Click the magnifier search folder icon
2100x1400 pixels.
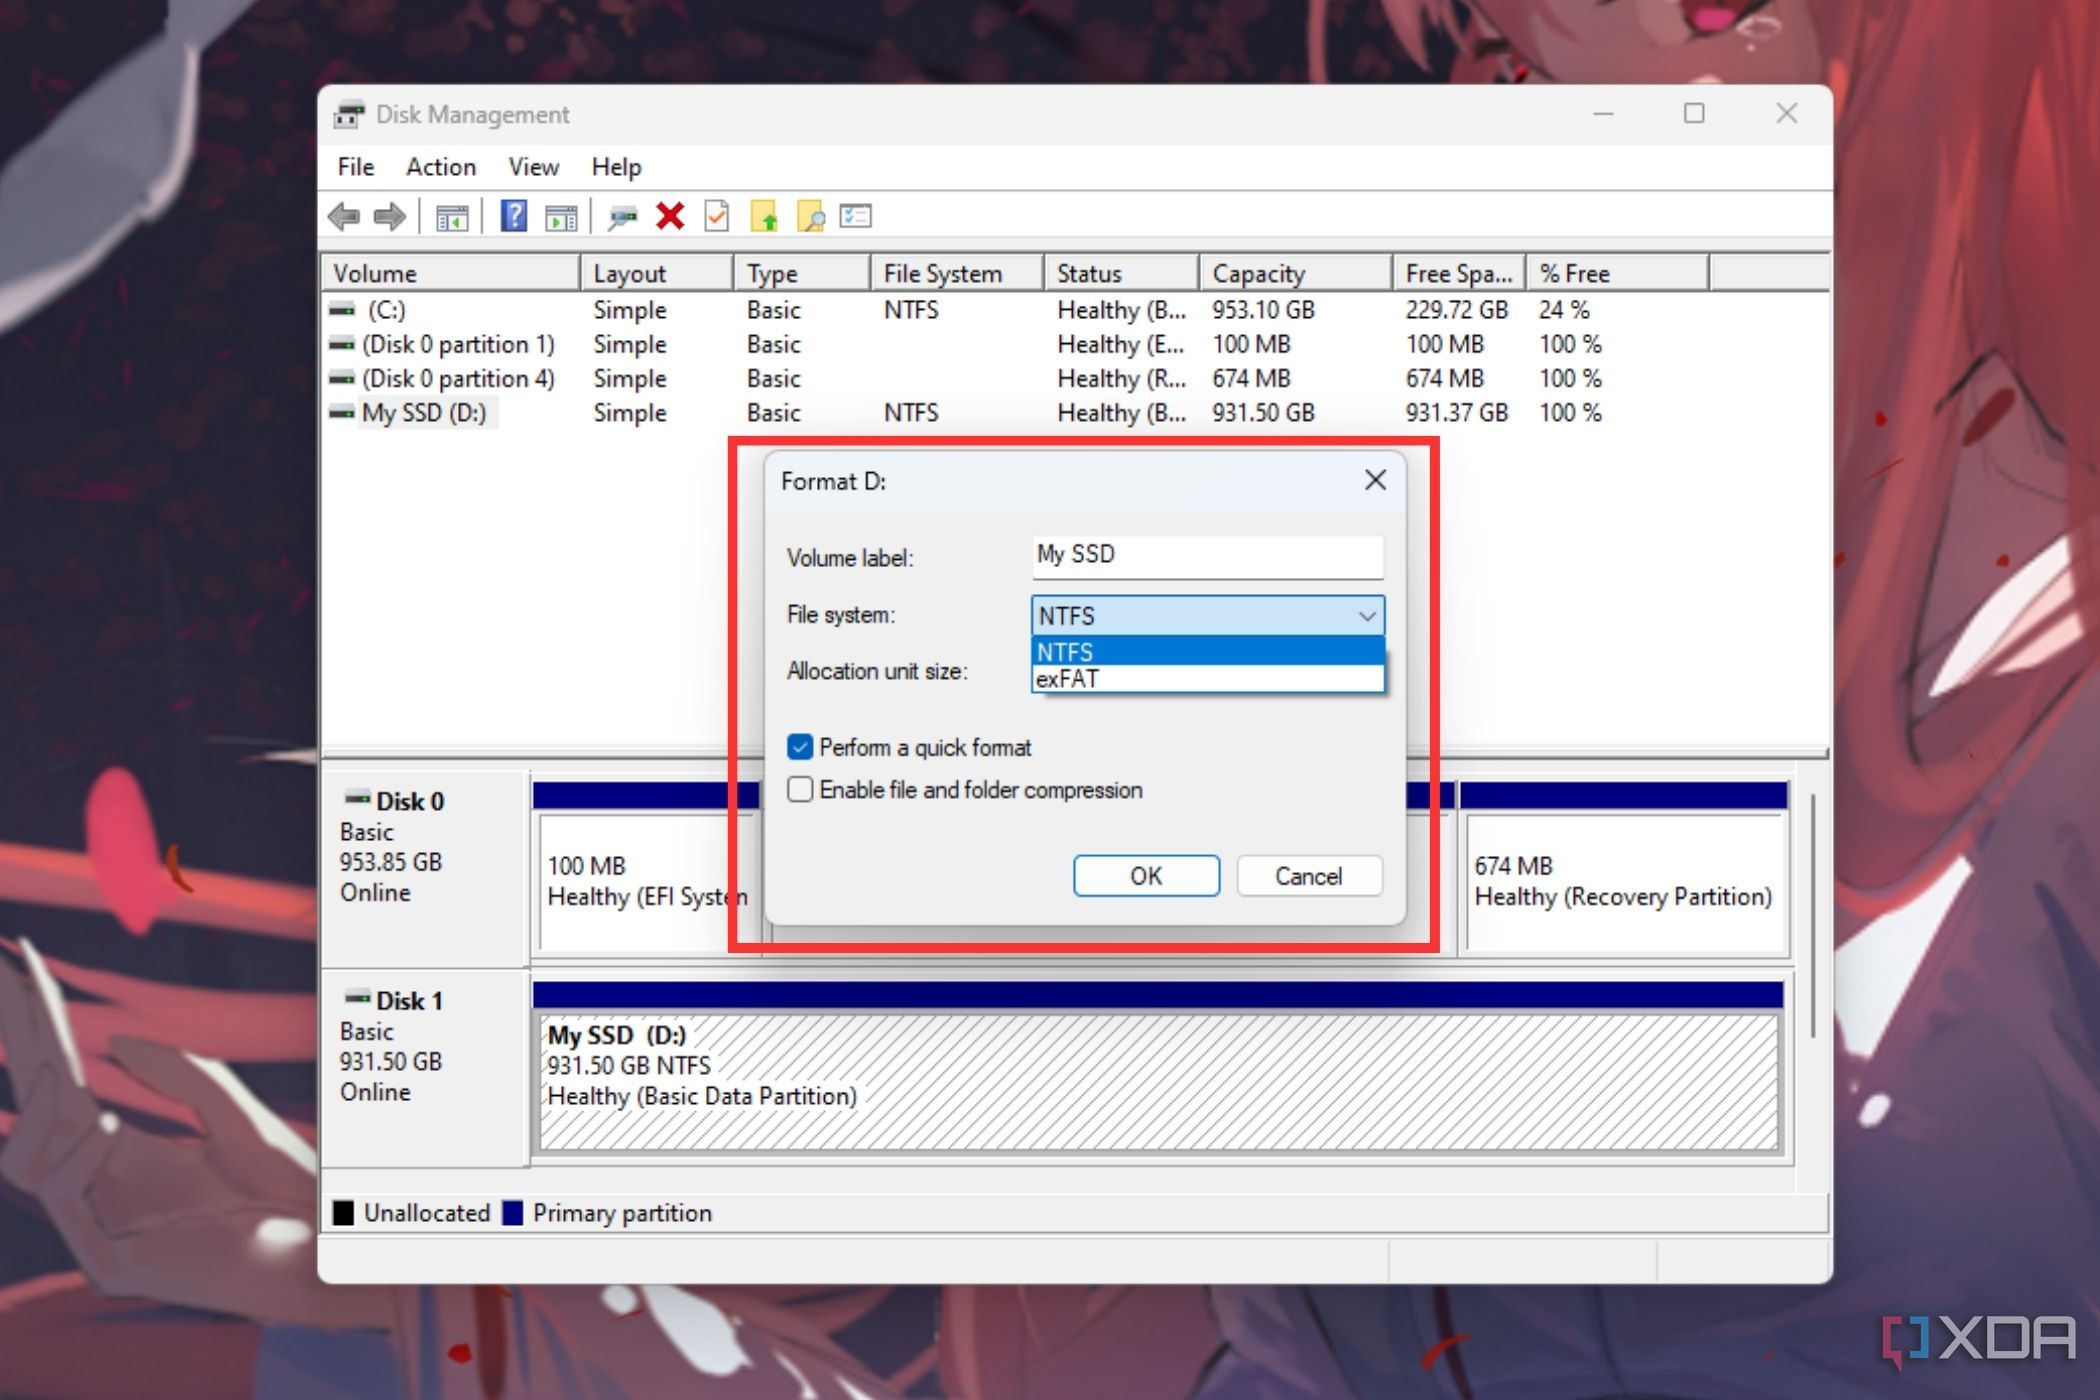tap(811, 216)
